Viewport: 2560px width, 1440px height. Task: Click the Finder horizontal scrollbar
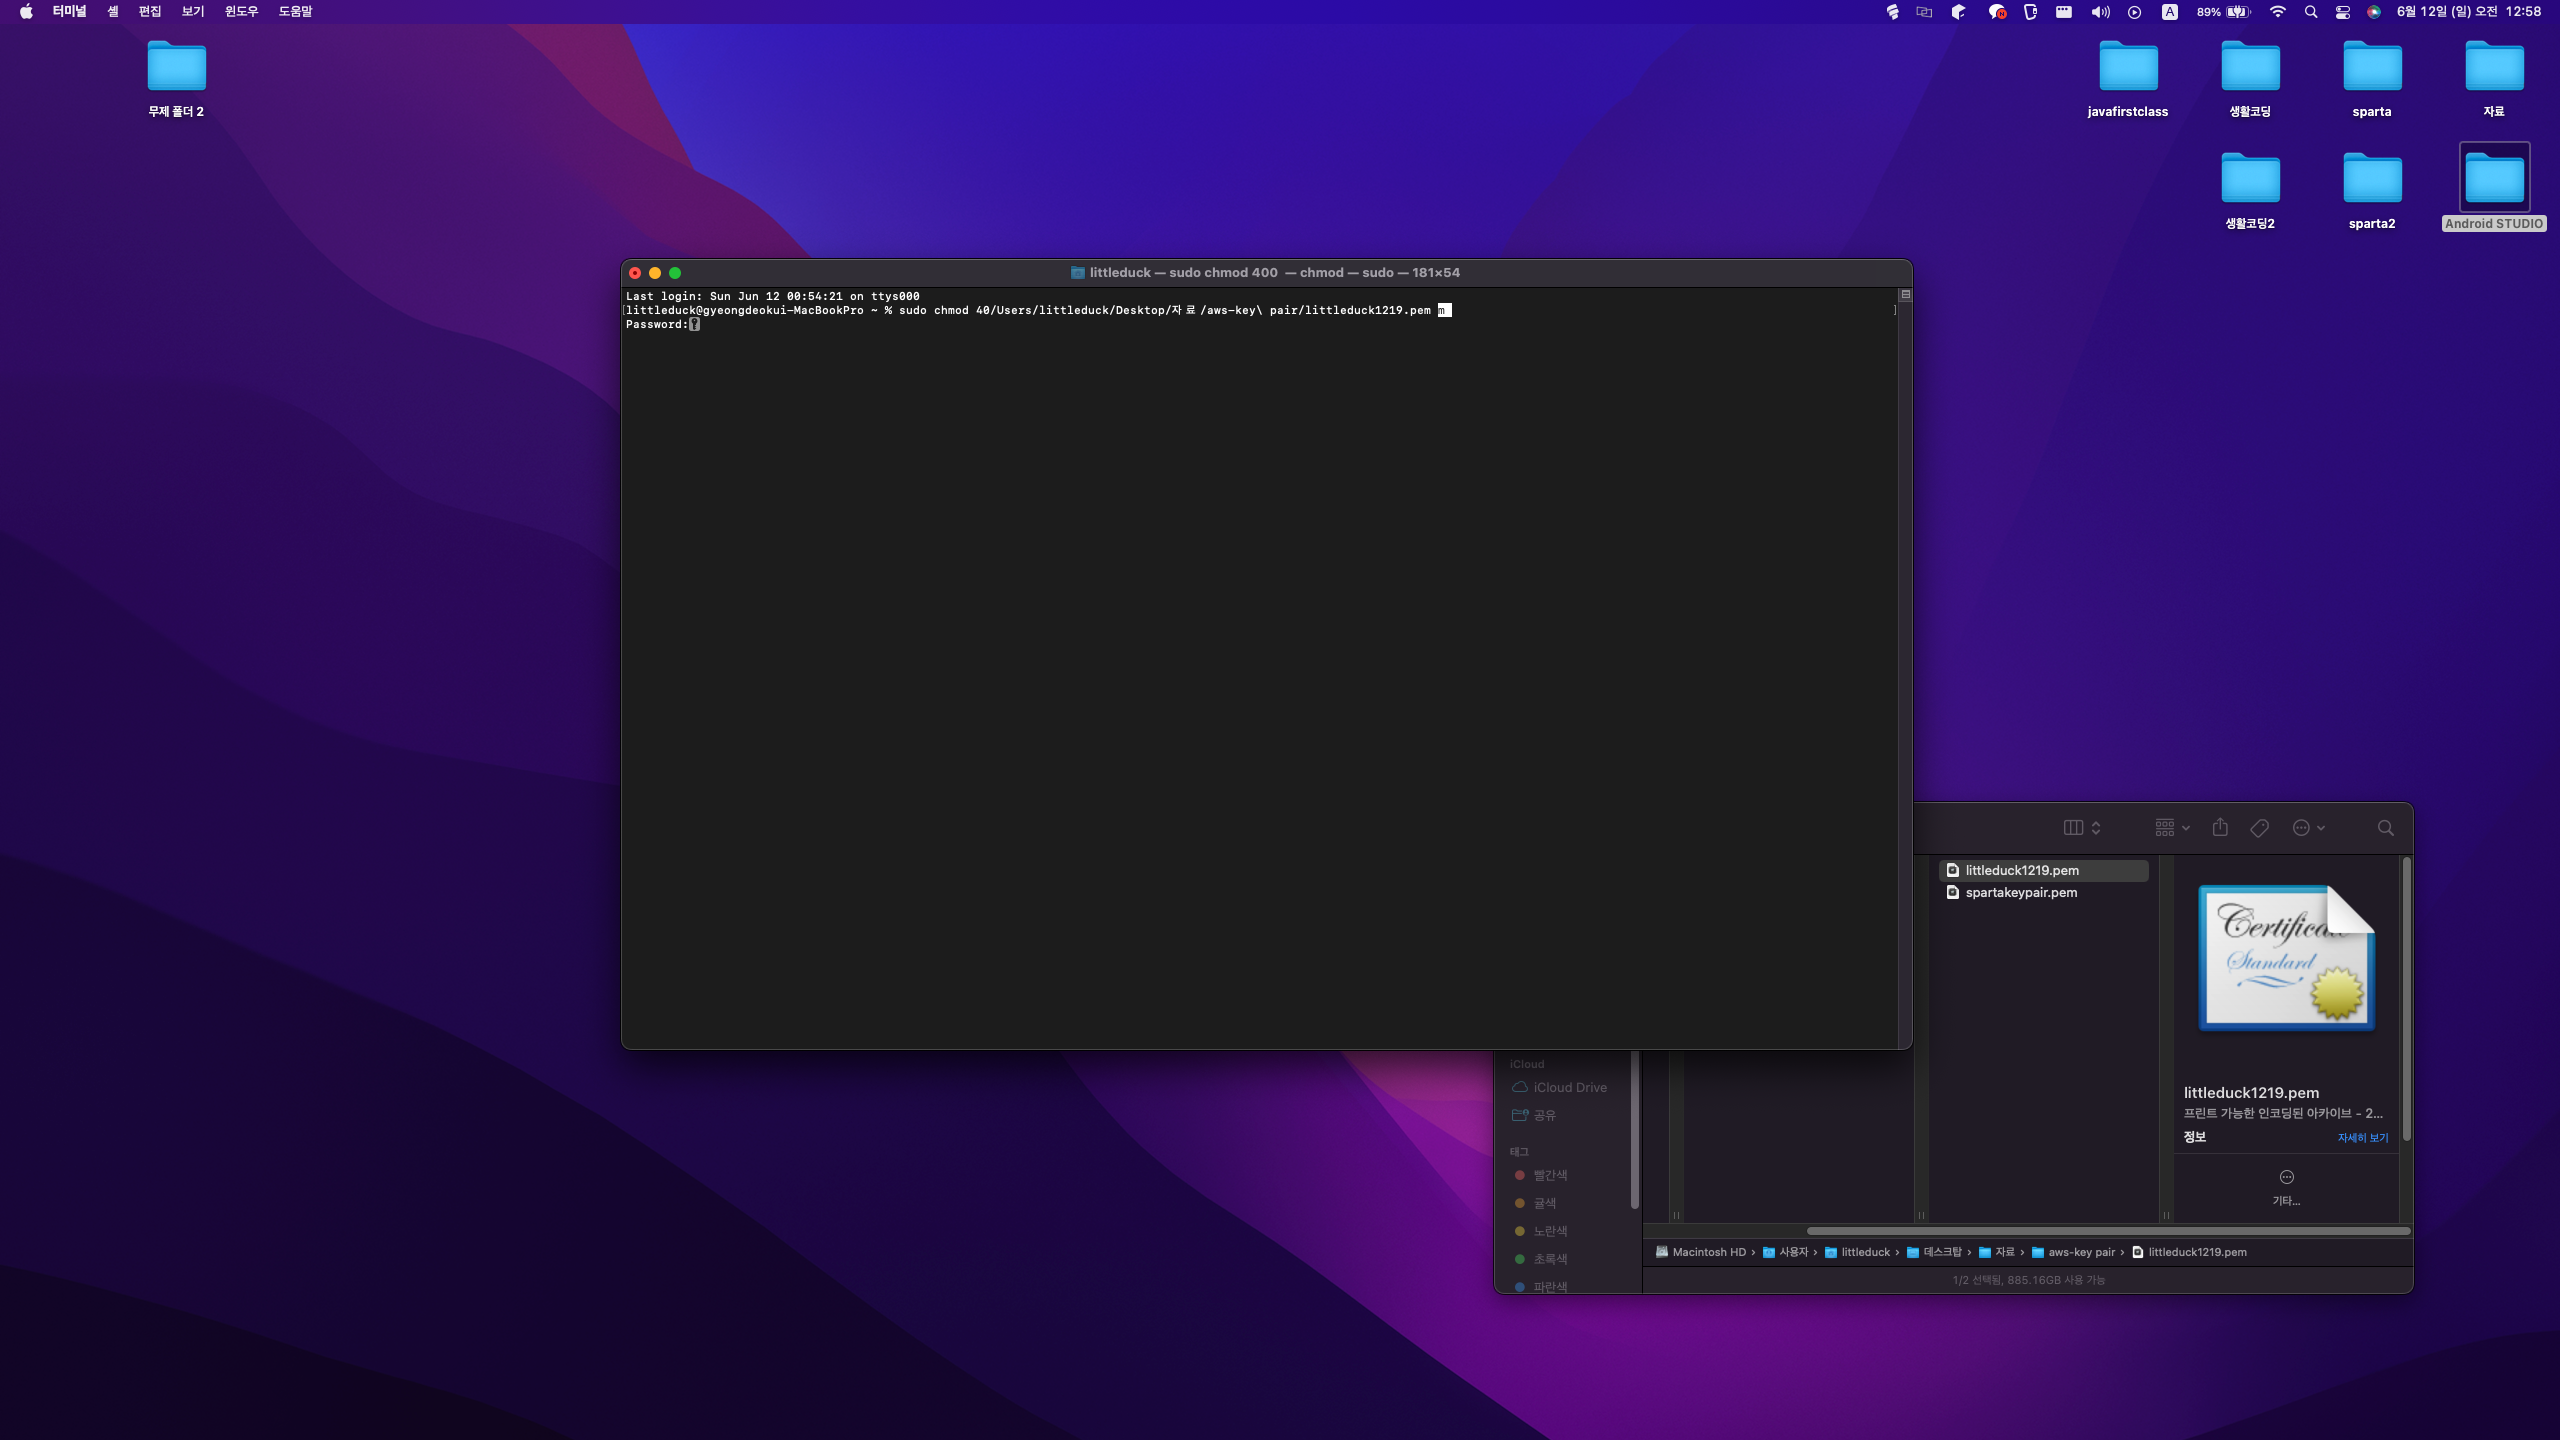tap(2108, 1231)
